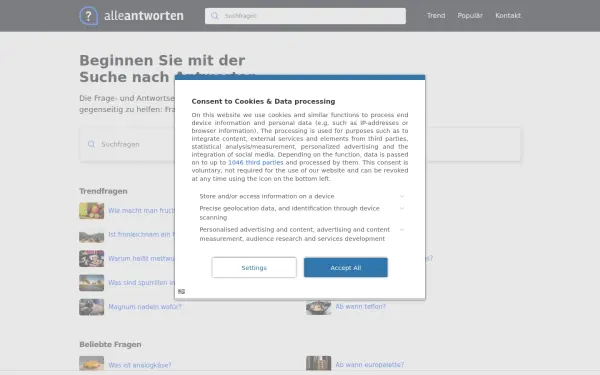The width and height of the screenshot is (600, 375).
Task: Click the alleantworten question mark logo
Action: (88, 16)
